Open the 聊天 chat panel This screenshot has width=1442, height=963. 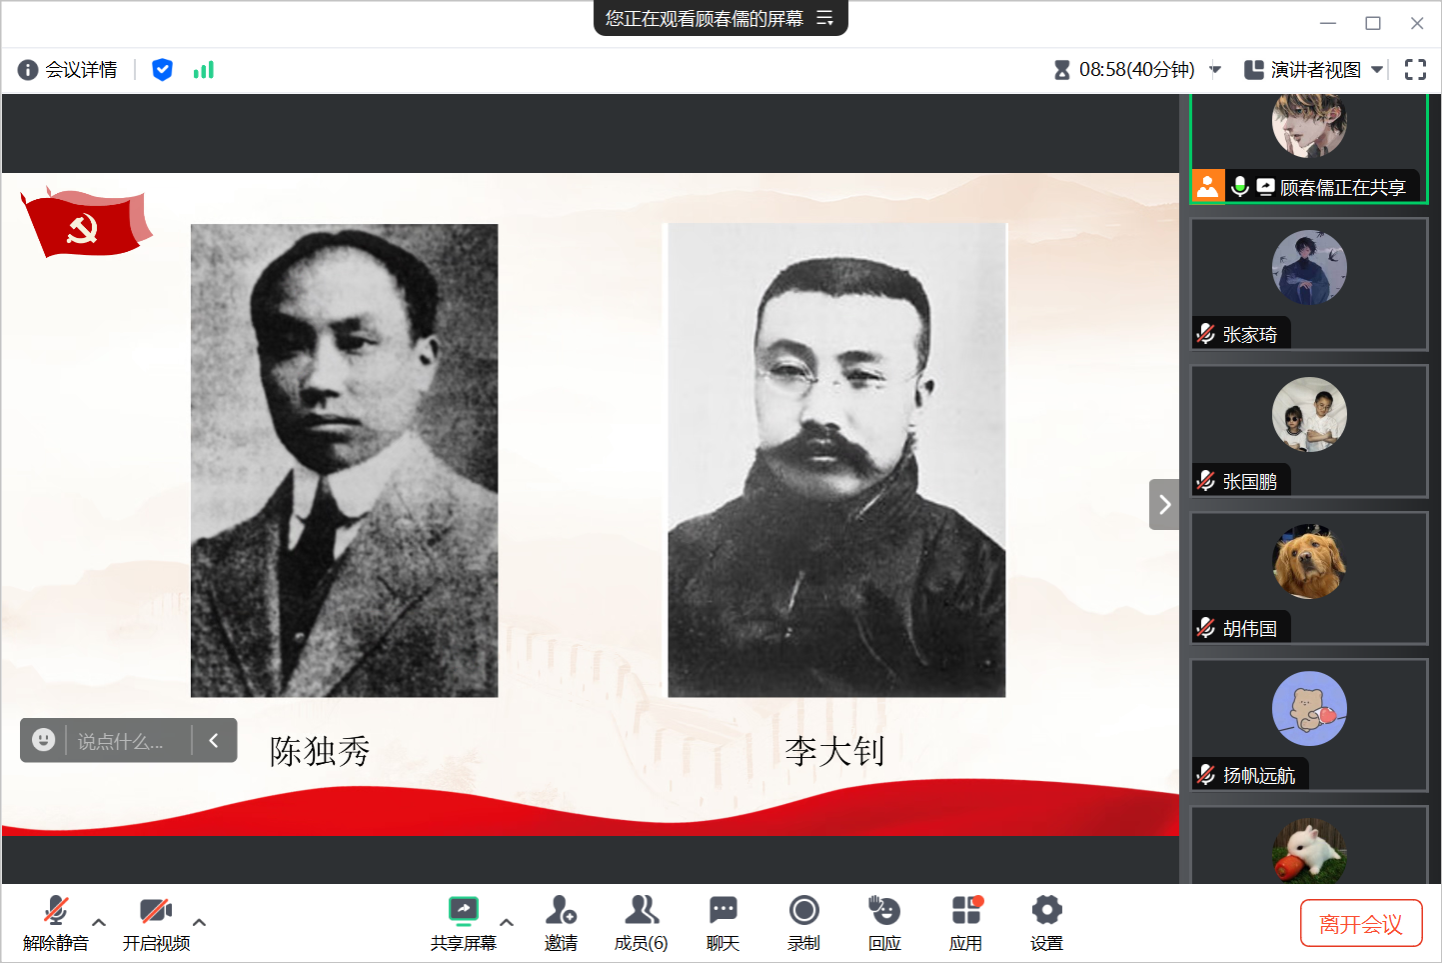click(722, 921)
